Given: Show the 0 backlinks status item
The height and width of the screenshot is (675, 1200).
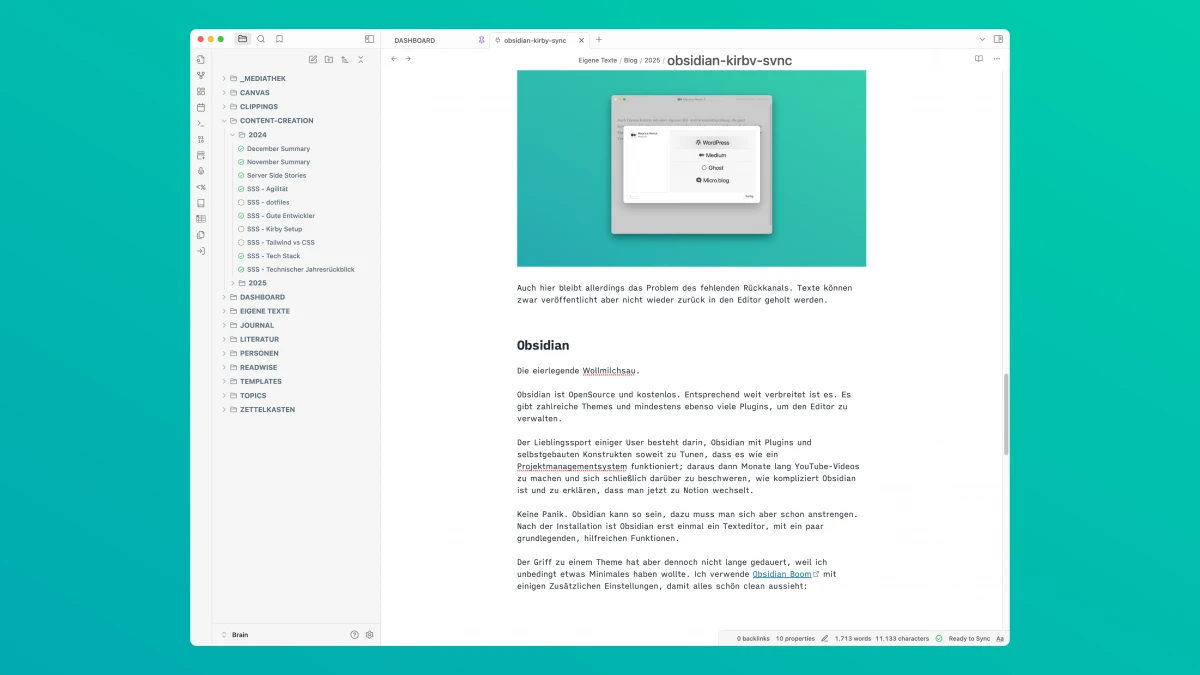Looking at the screenshot, I should point(753,638).
